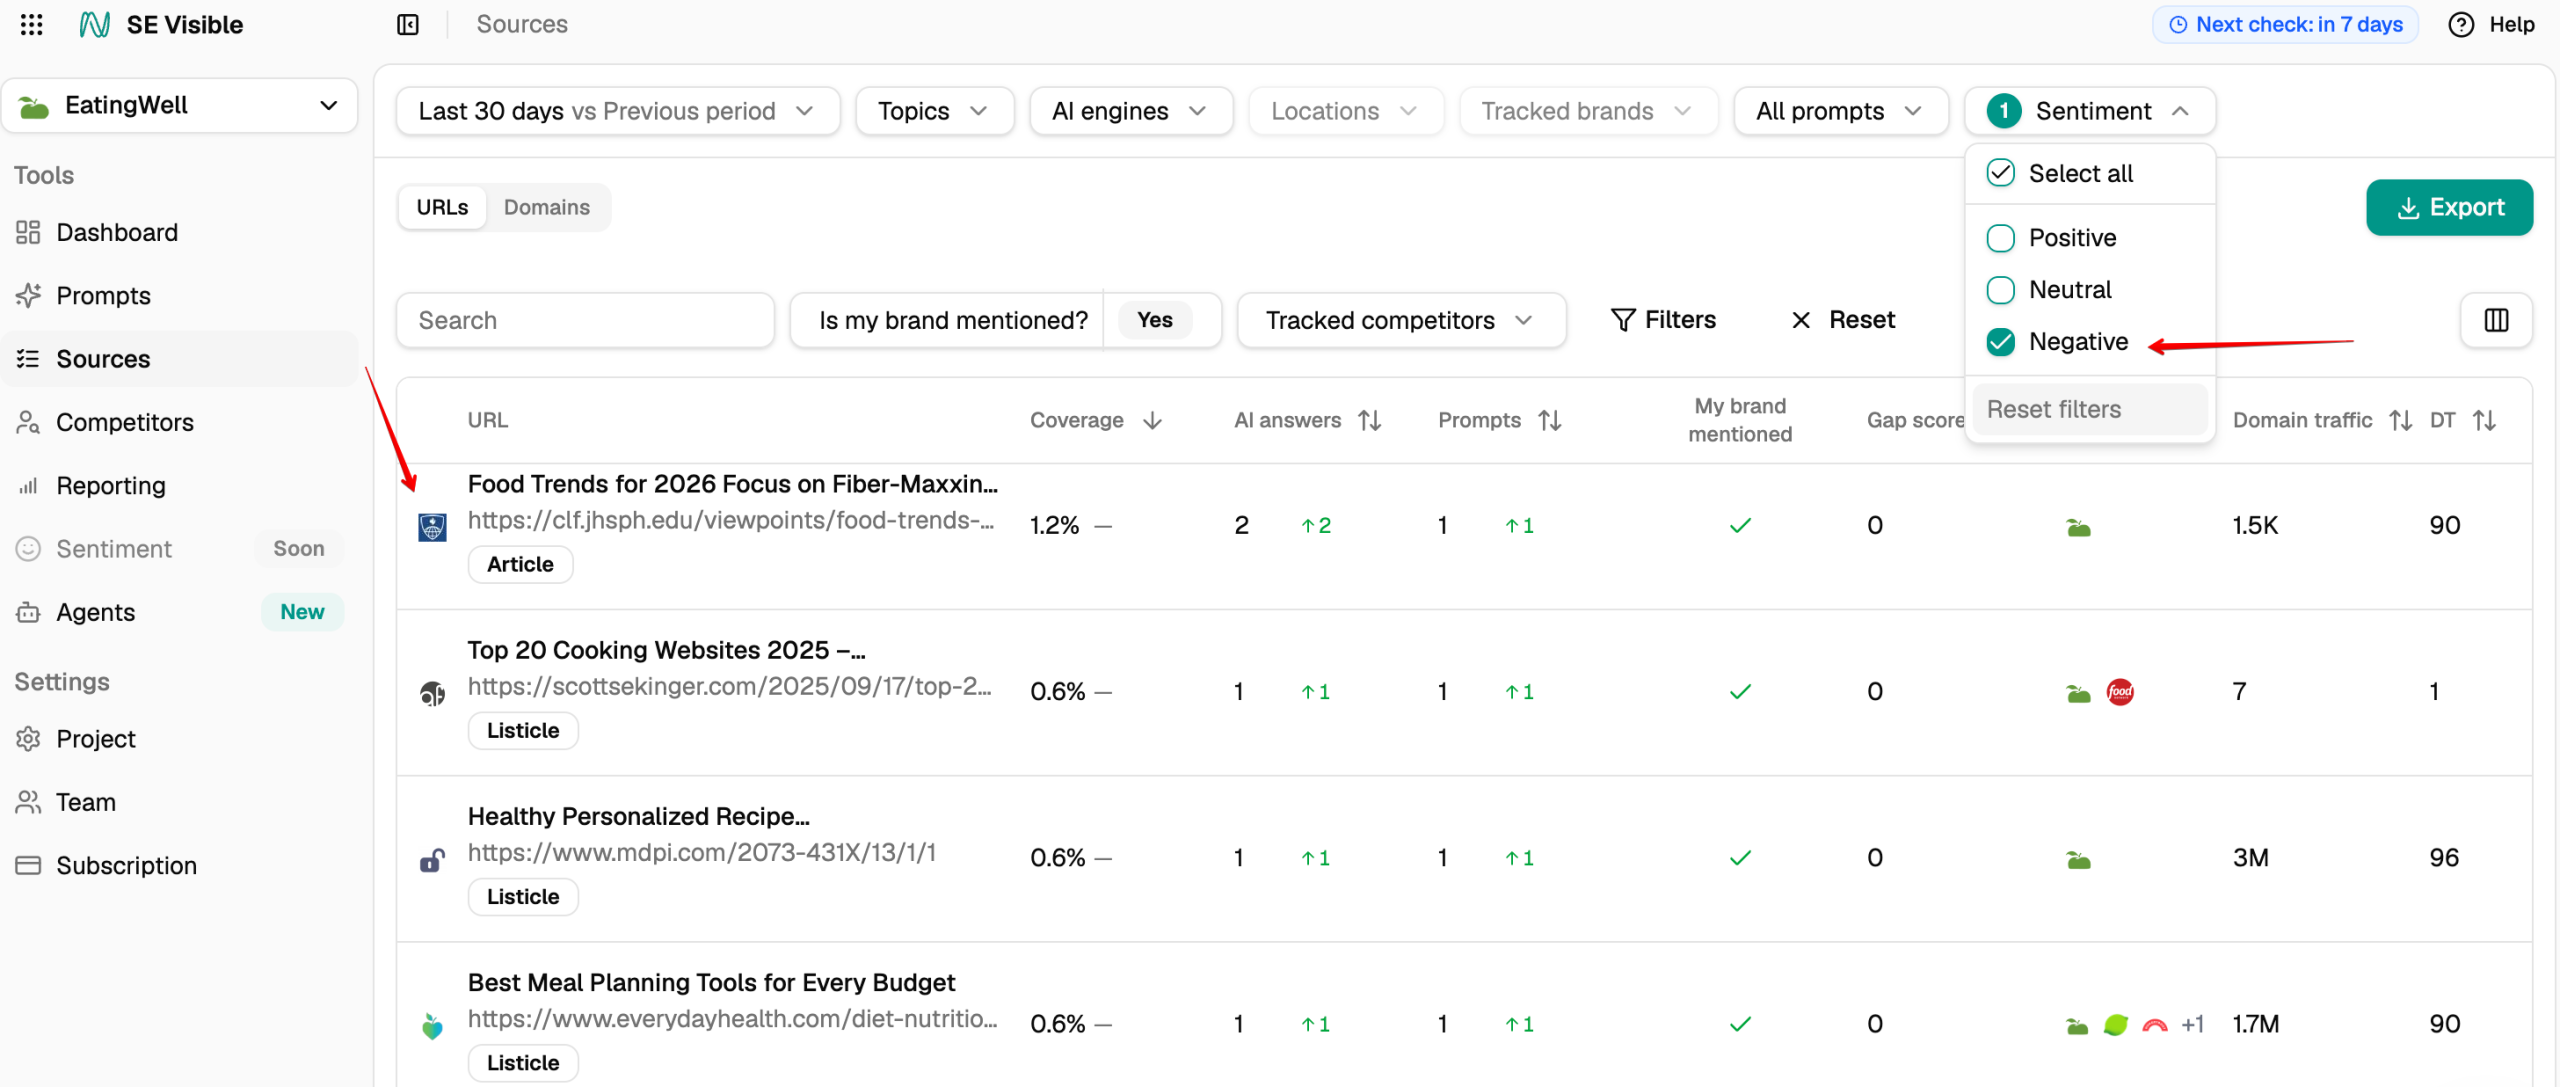Image resolution: width=2560 pixels, height=1087 pixels.
Task: Collapse the sidebar panel toggle icon
Action: tap(408, 24)
